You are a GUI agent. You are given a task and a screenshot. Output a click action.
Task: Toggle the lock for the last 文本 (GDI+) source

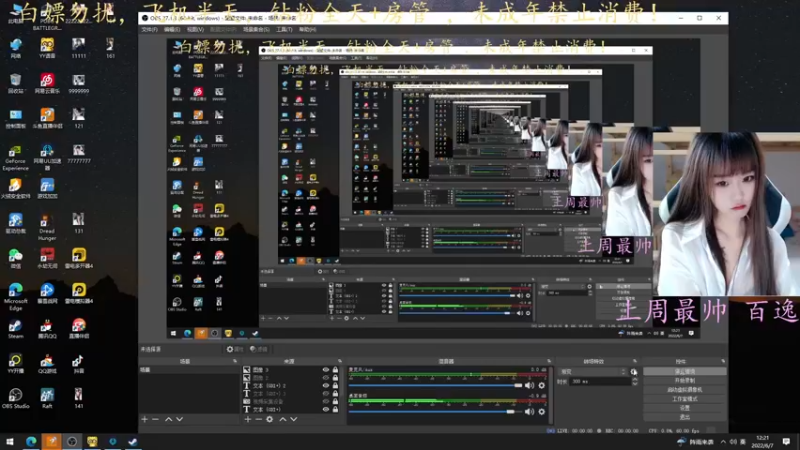pyautogui.click(x=335, y=409)
